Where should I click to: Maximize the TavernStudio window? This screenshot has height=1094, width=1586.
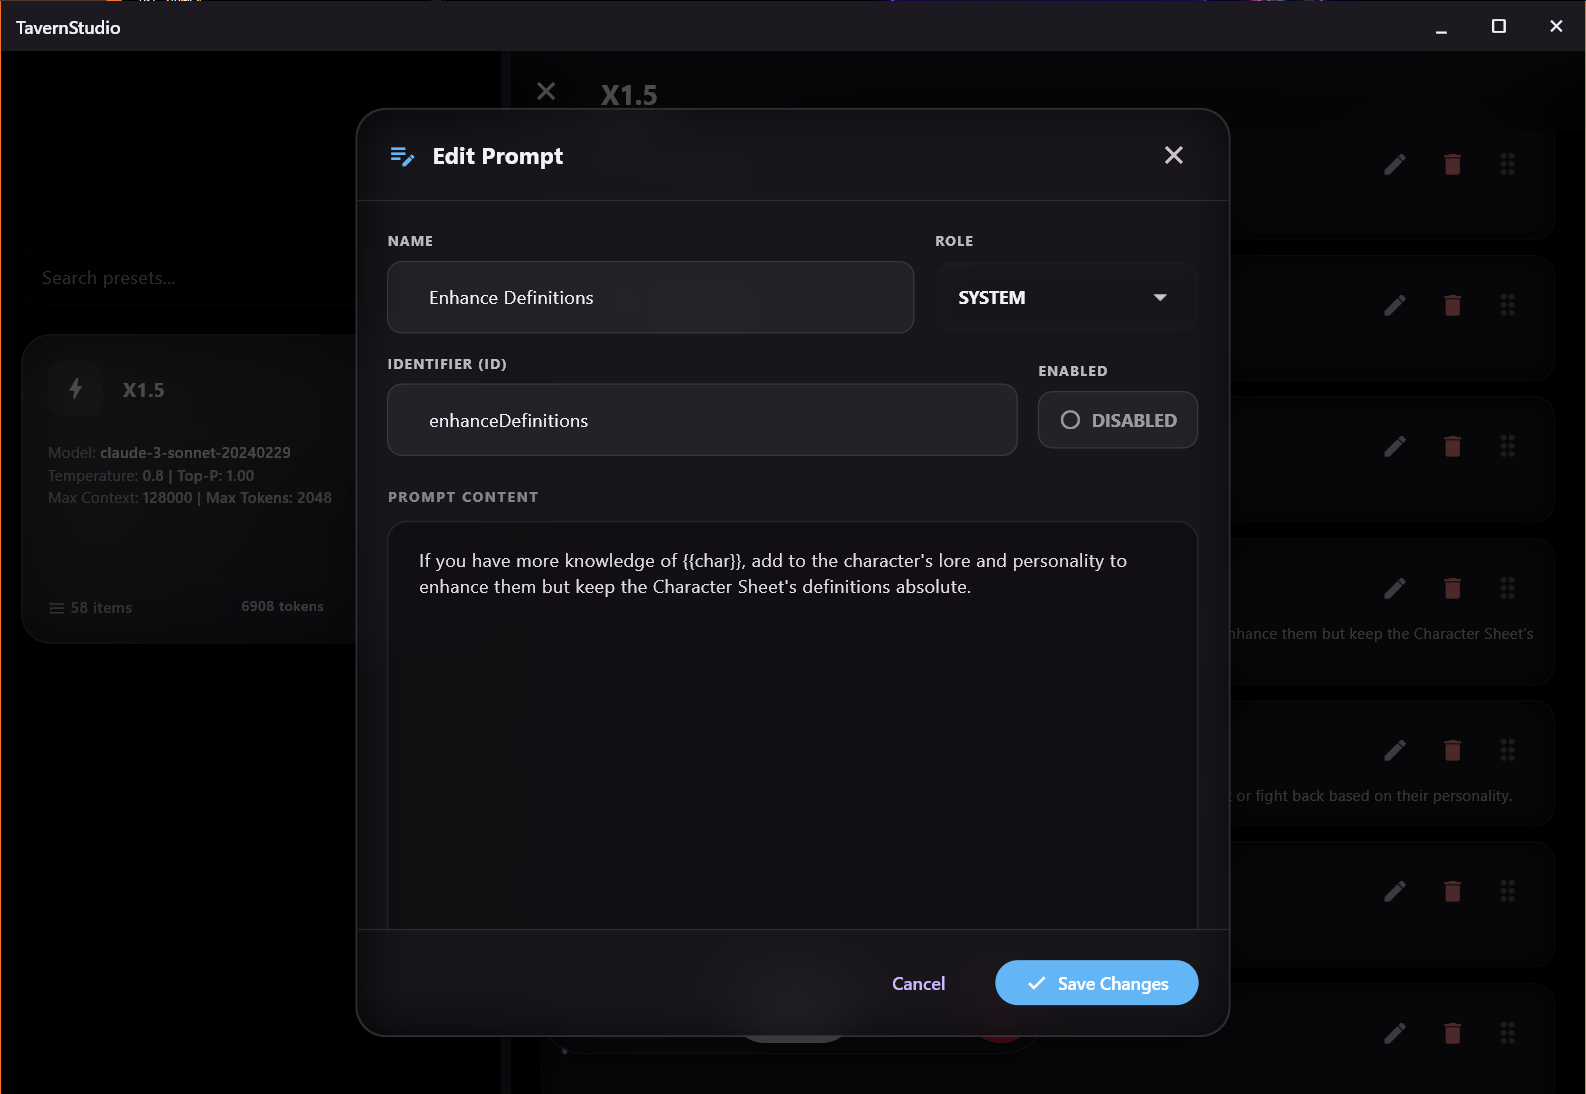pos(1498,27)
